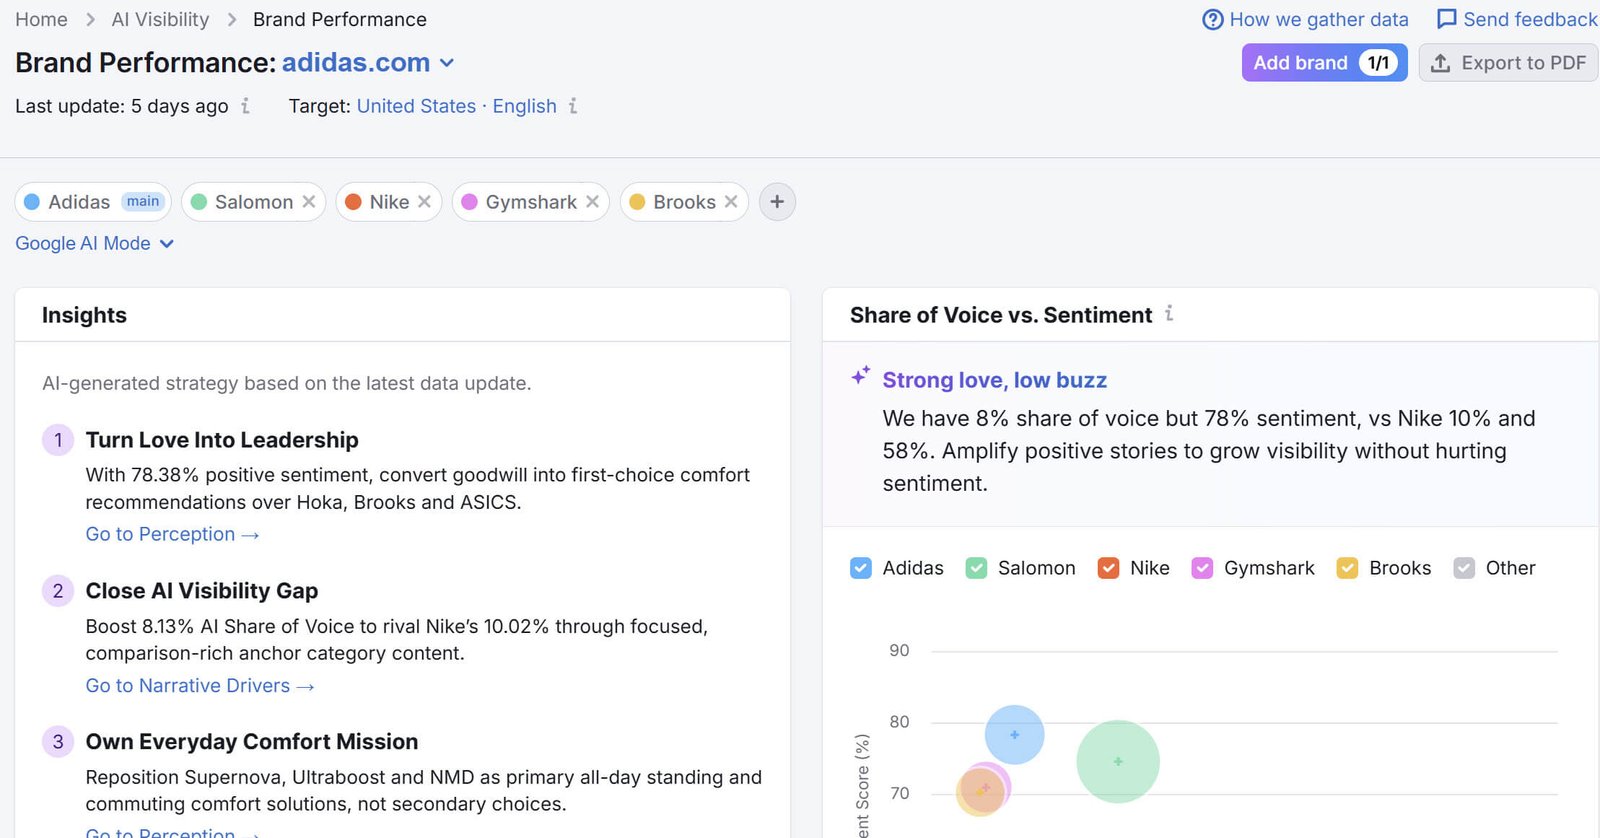The image size is (1600, 838).
Task: Uncheck Adidas in chart legend
Action: (x=860, y=568)
